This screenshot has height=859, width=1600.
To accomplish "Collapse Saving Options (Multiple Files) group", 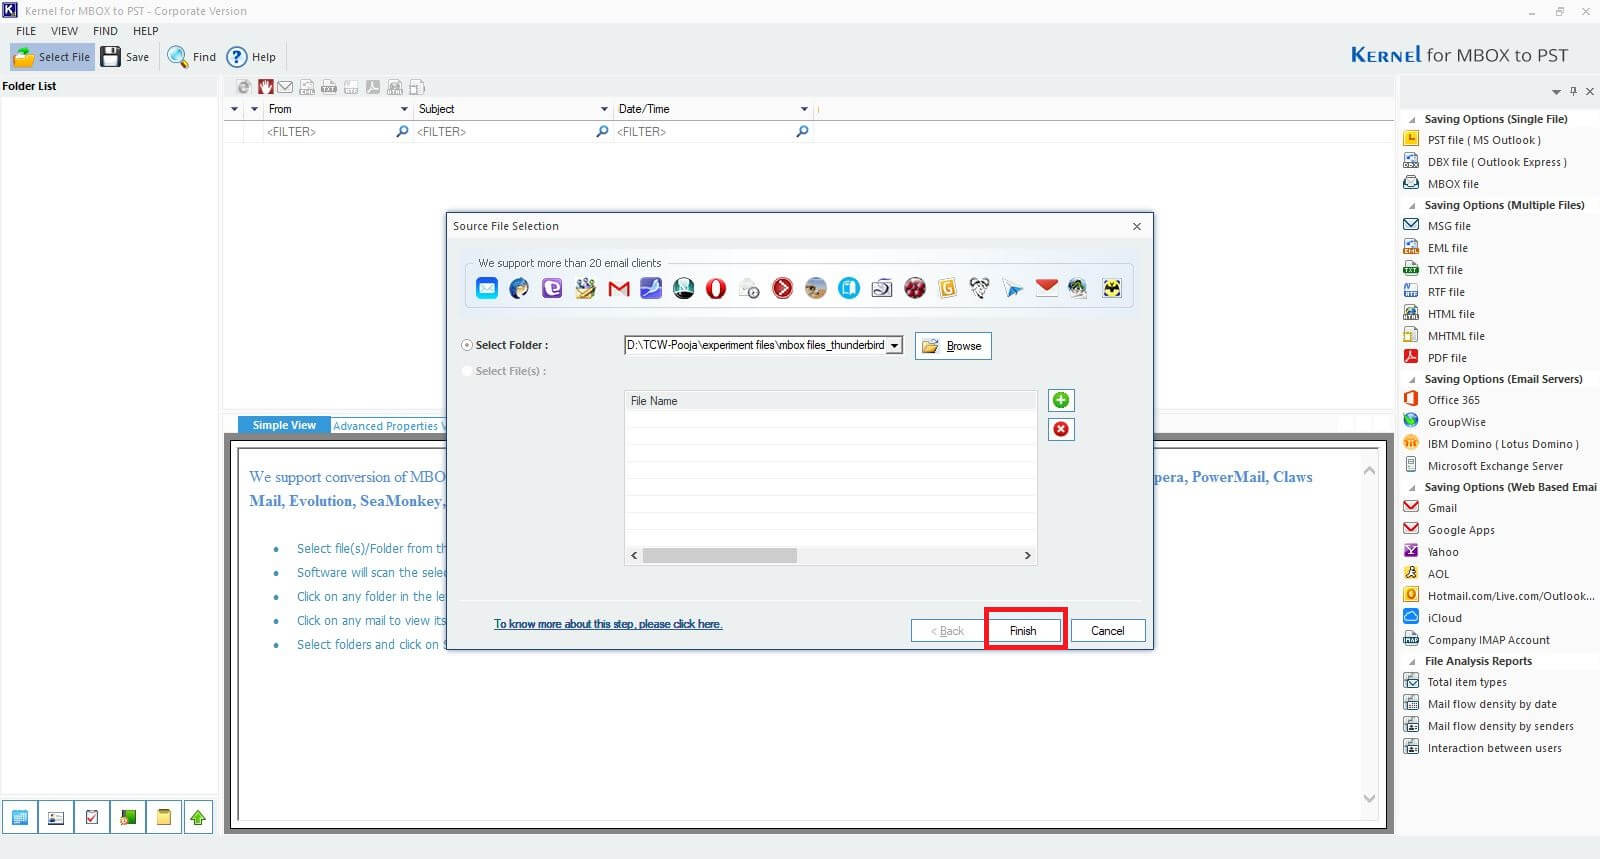I will pos(1412,205).
